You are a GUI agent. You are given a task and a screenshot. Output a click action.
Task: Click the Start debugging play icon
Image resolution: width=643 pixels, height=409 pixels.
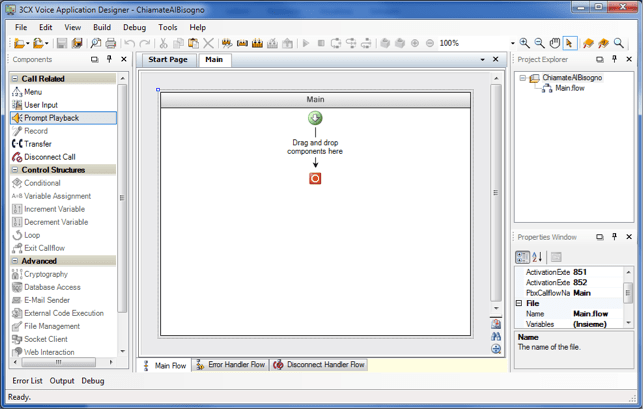(x=306, y=43)
